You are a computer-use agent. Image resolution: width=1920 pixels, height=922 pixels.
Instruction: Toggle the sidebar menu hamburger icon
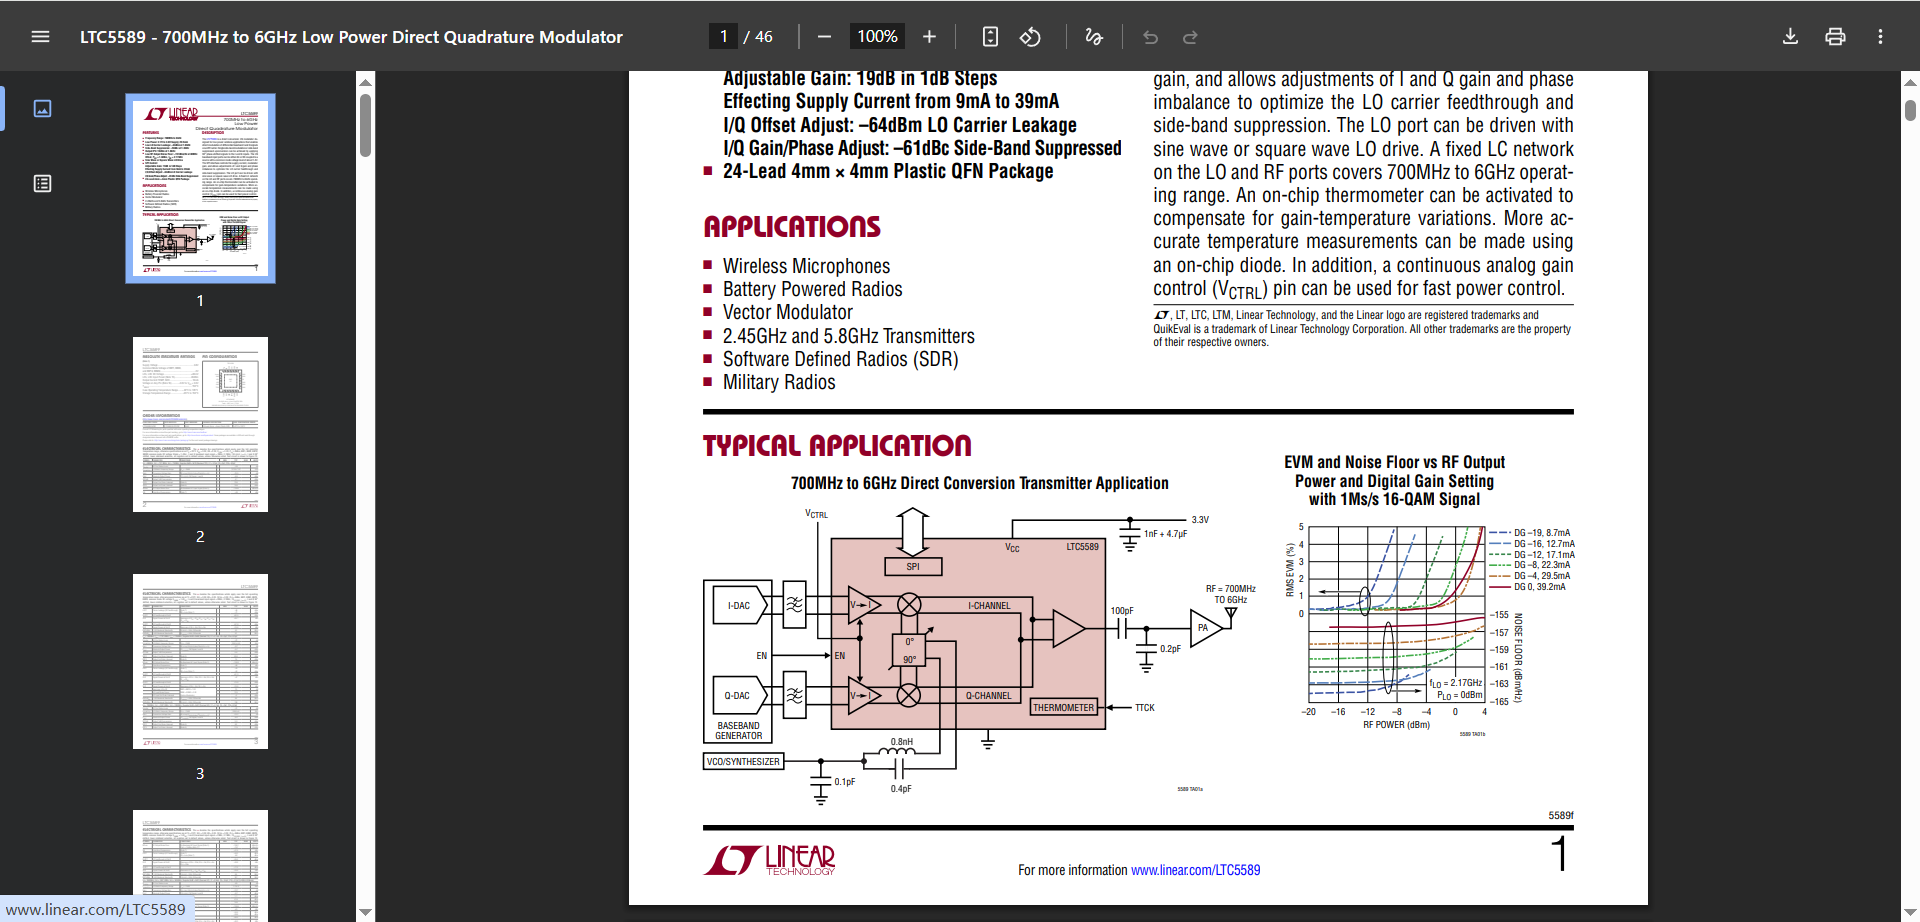pyautogui.click(x=40, y=37)
